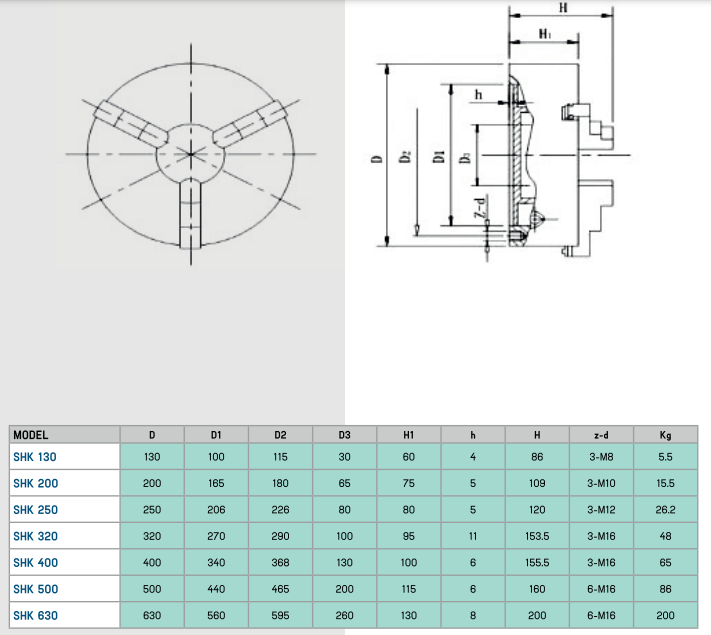This screenshot has width=711, height=635.
Task: Select h value 11 for SHK 320
Action: point(473,536)
